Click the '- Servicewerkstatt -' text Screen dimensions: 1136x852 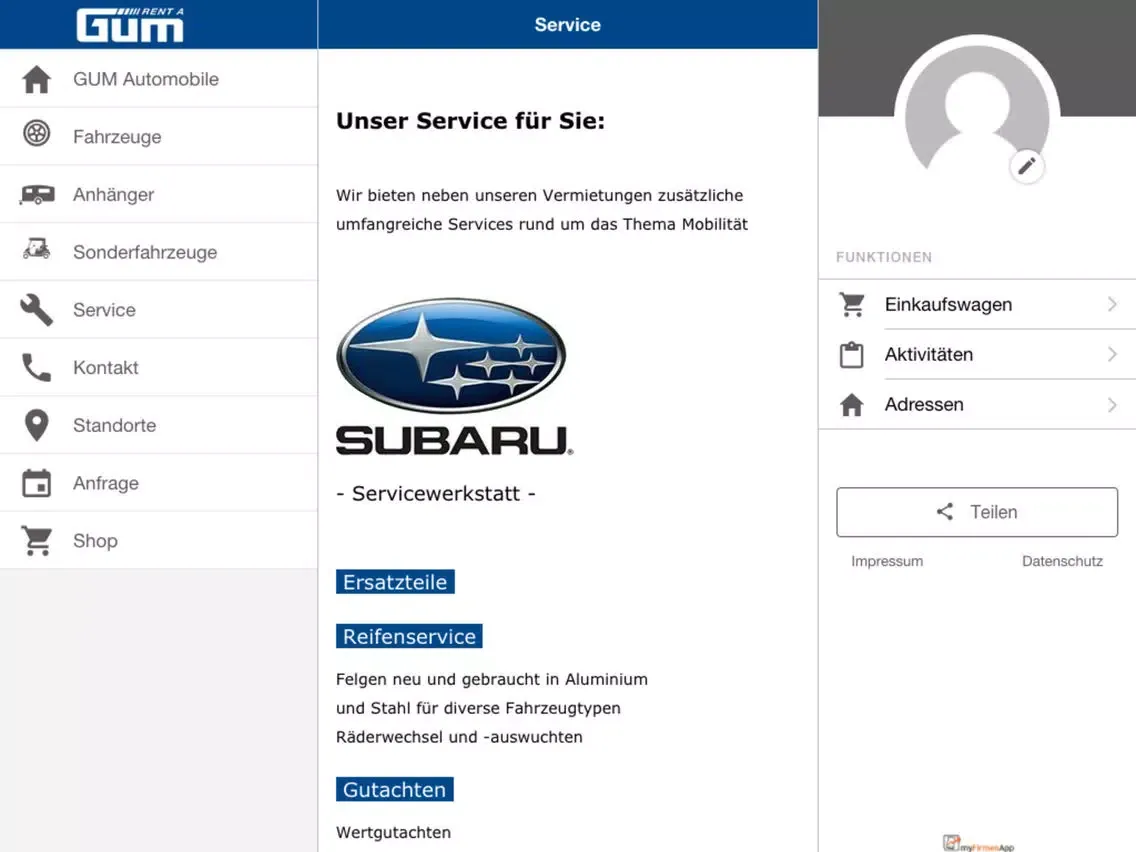[x=436, y=493]
